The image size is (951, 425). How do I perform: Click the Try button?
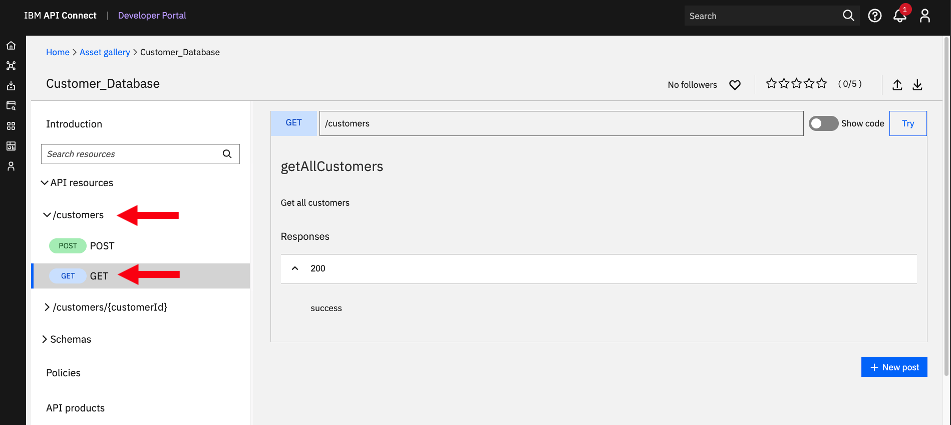908,123
